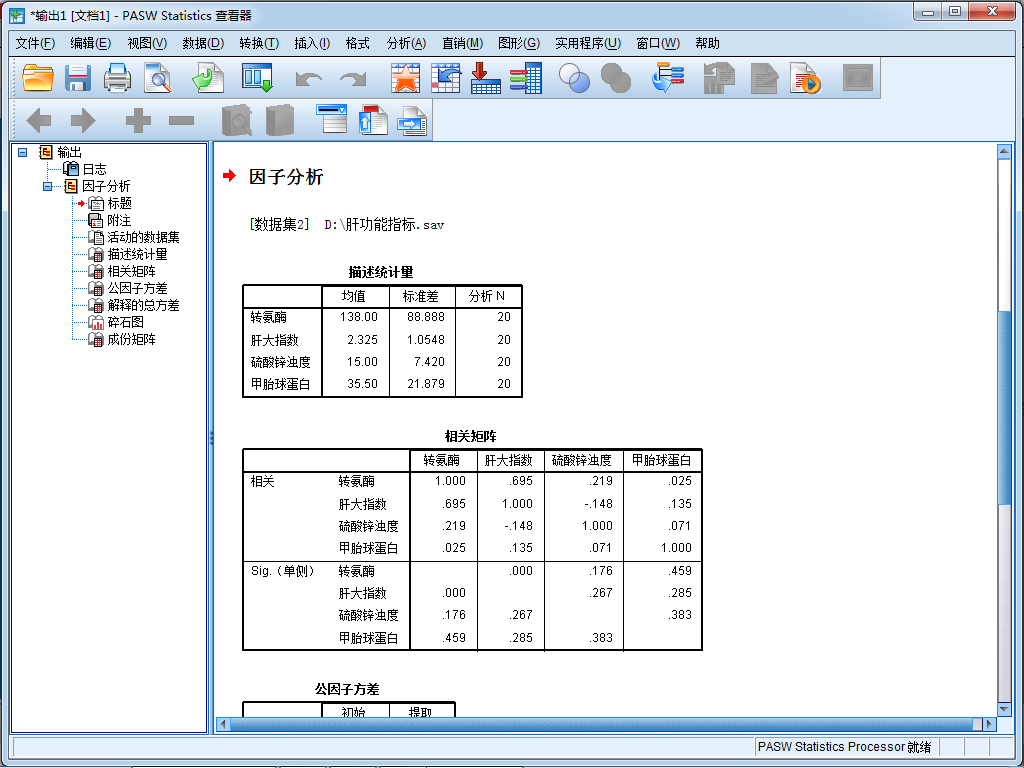
Task: Click the Save floppy disk icon
Action: (78, 78)
